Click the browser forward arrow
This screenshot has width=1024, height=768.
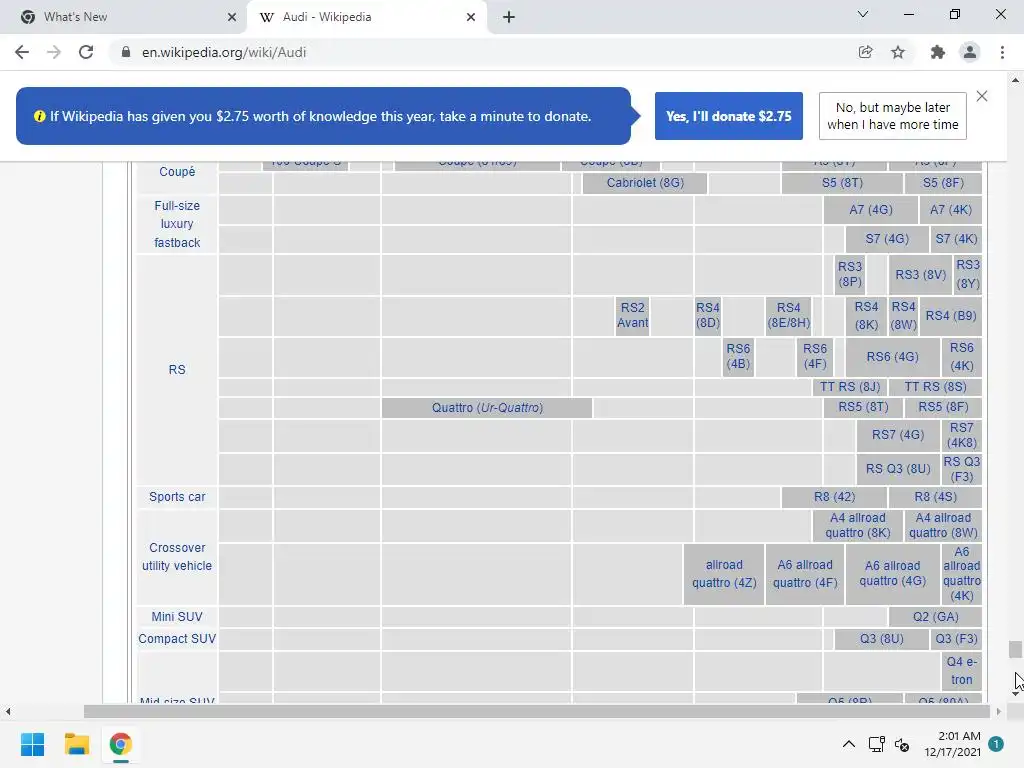[54, 52]
